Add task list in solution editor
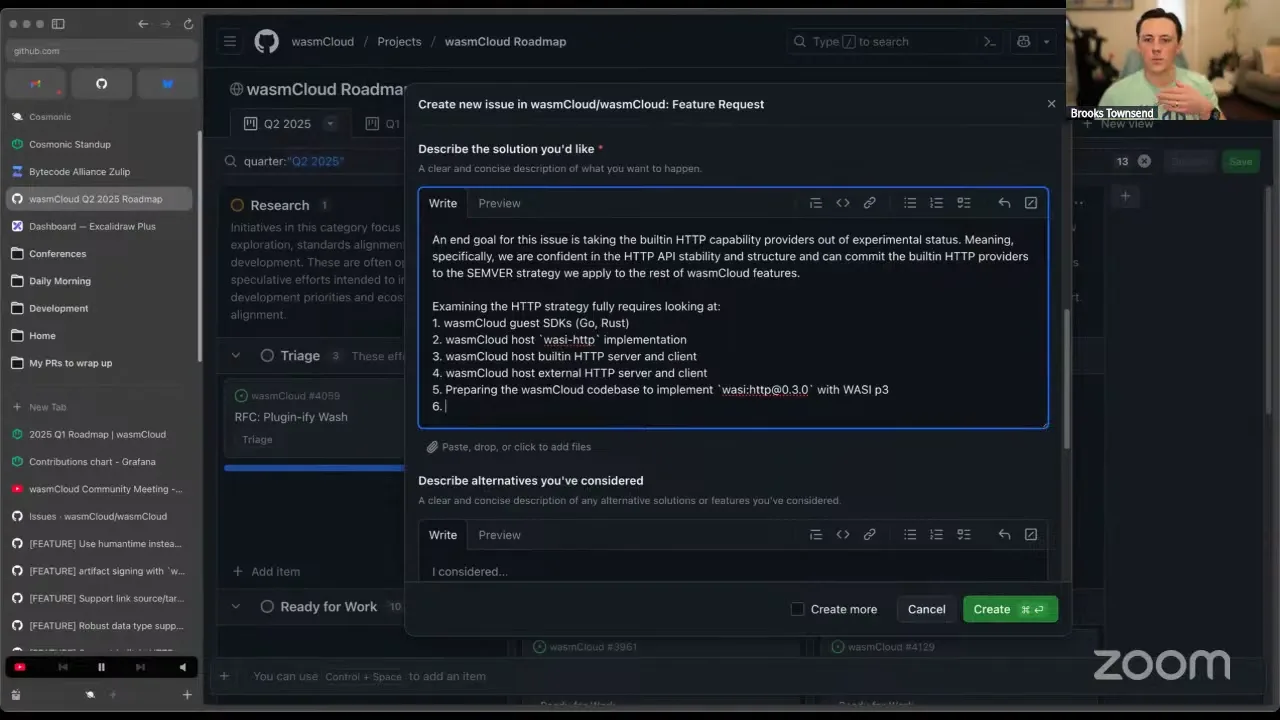Image resolution: width=1280 pixels, height=720 pixels. 964,203
